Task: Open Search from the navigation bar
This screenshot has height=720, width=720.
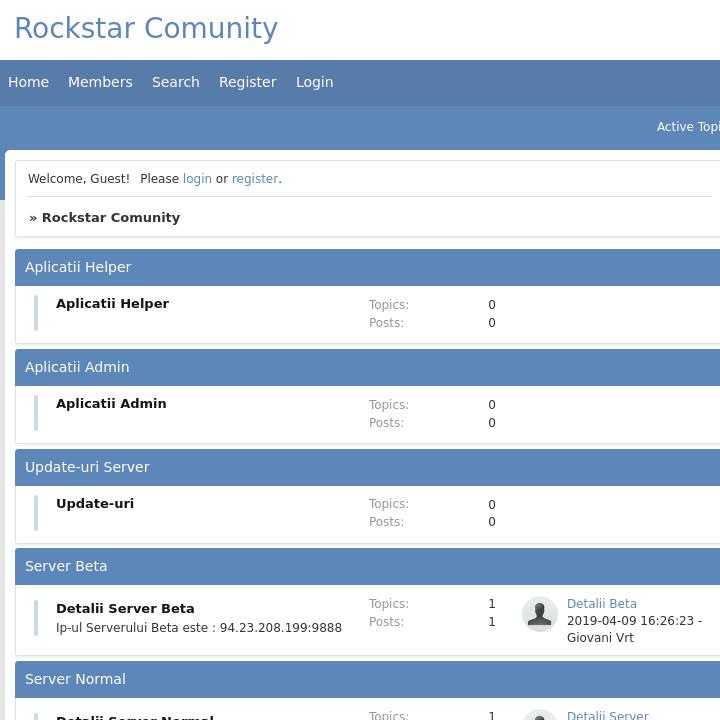Action: [176, 82]
